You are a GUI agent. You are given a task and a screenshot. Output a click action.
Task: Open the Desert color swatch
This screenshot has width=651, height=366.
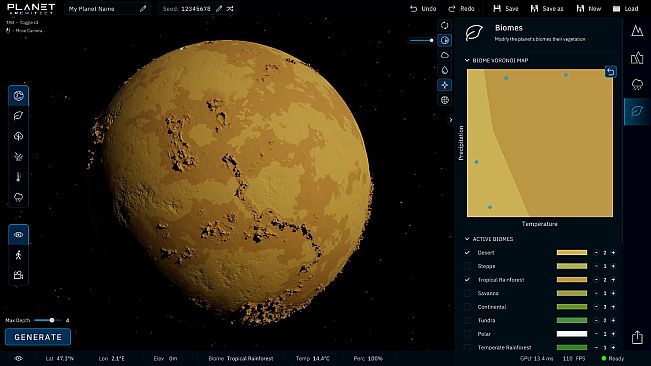click(x=572, y=252)
